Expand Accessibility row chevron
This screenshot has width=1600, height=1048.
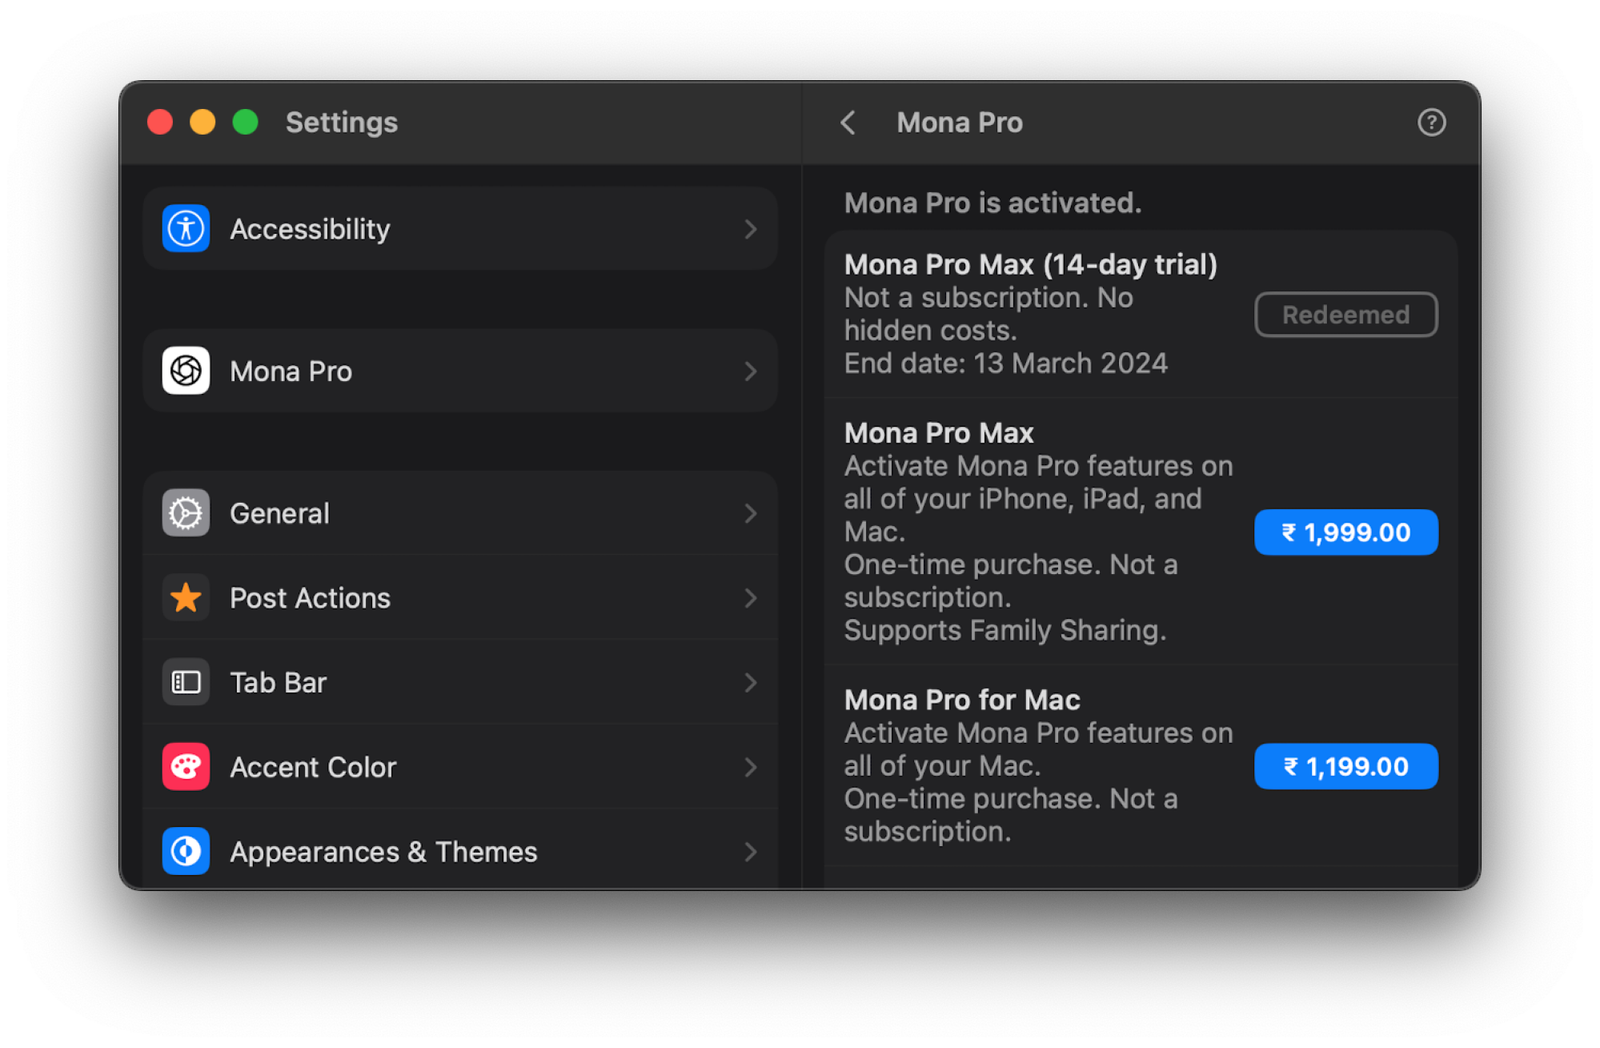pos(750,229)
